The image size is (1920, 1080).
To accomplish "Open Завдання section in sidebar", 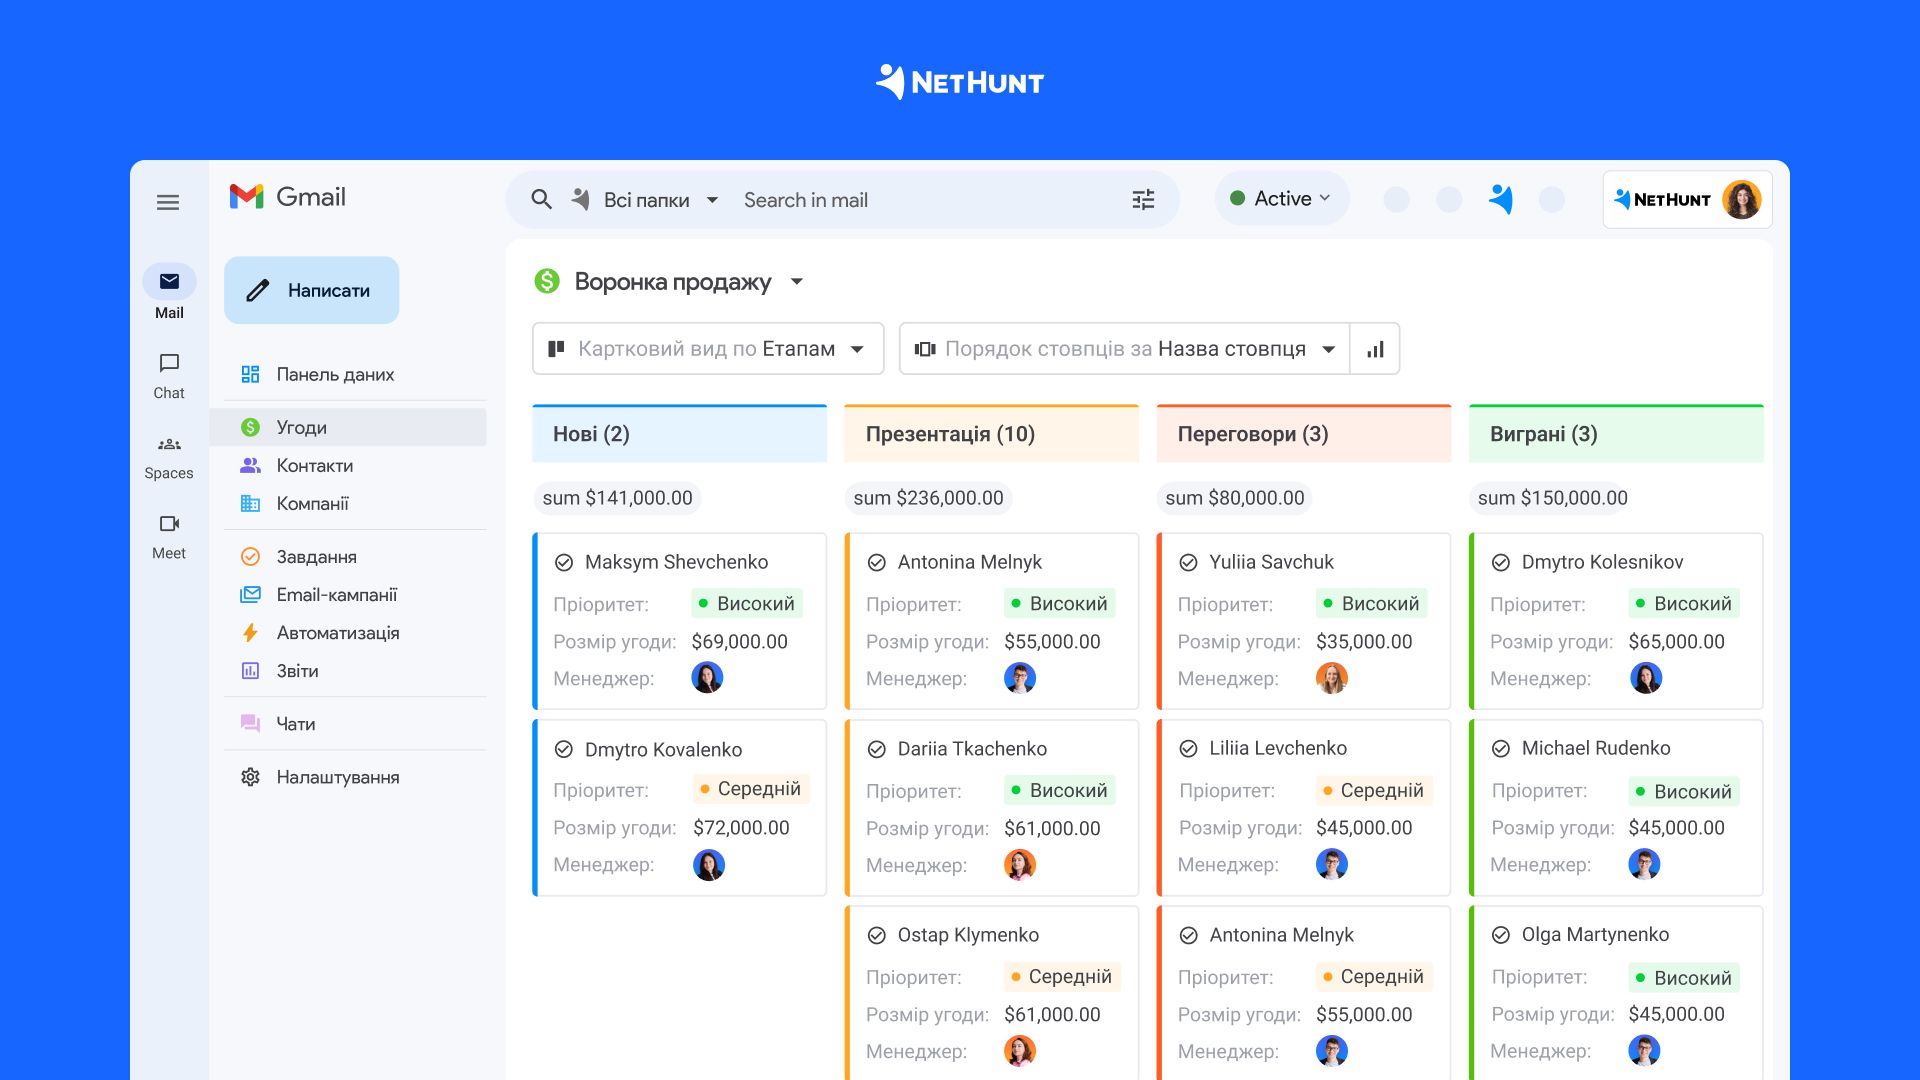I will coord(314,555).
